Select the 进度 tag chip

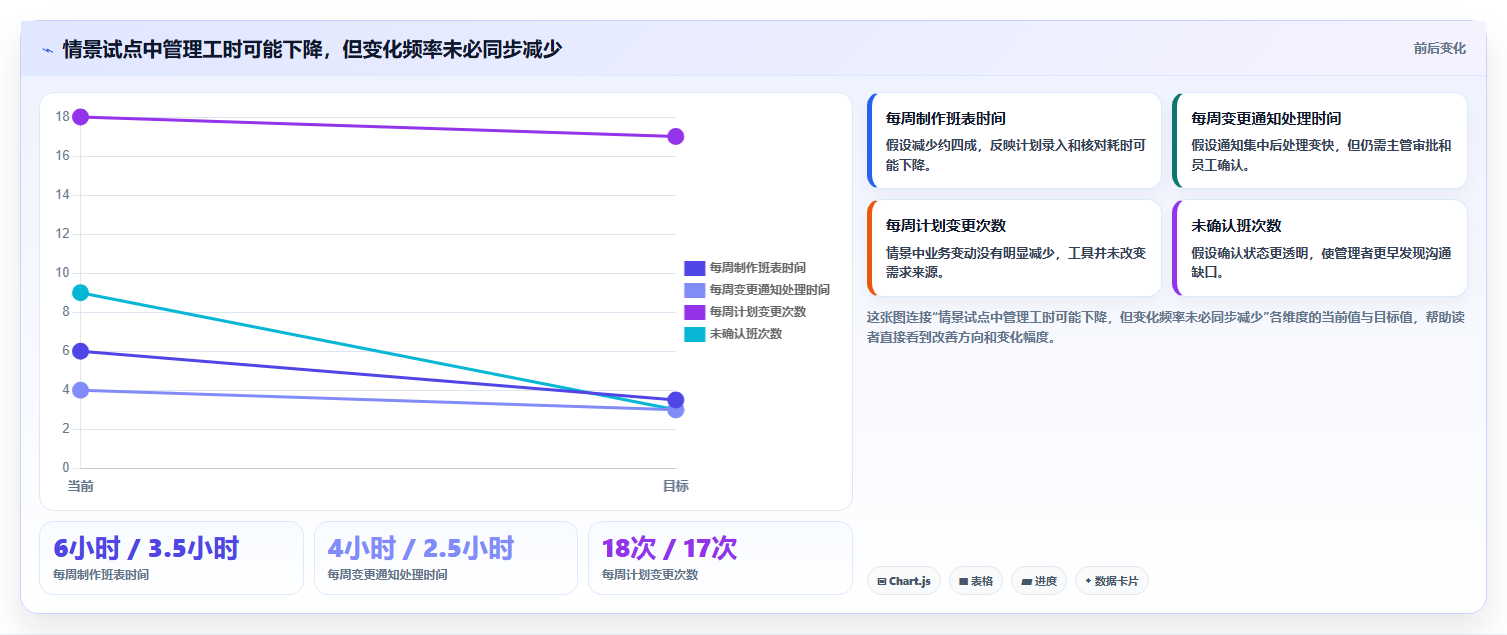point(1039,581)
